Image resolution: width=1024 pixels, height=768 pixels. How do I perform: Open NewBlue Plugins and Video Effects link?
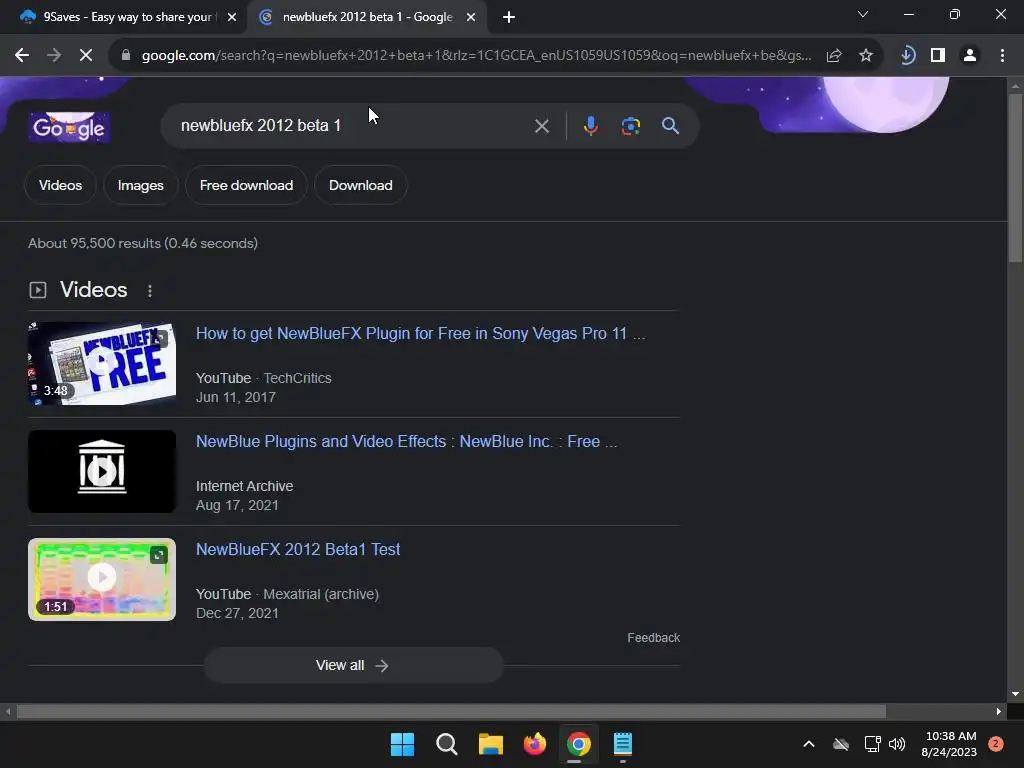point(406,441)
